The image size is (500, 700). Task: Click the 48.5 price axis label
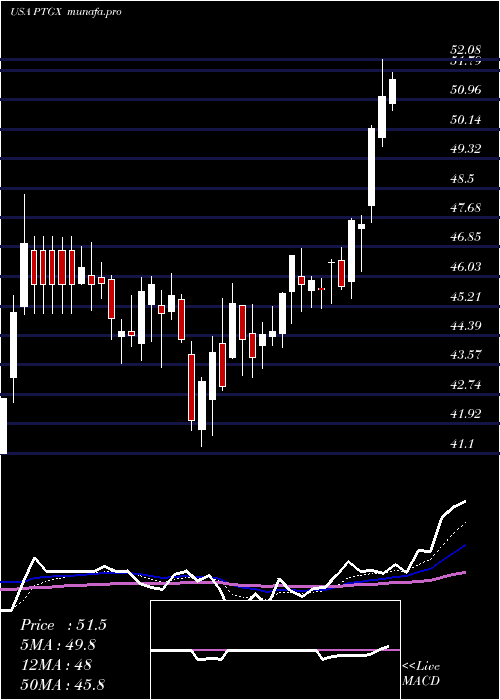coord(462,178)
